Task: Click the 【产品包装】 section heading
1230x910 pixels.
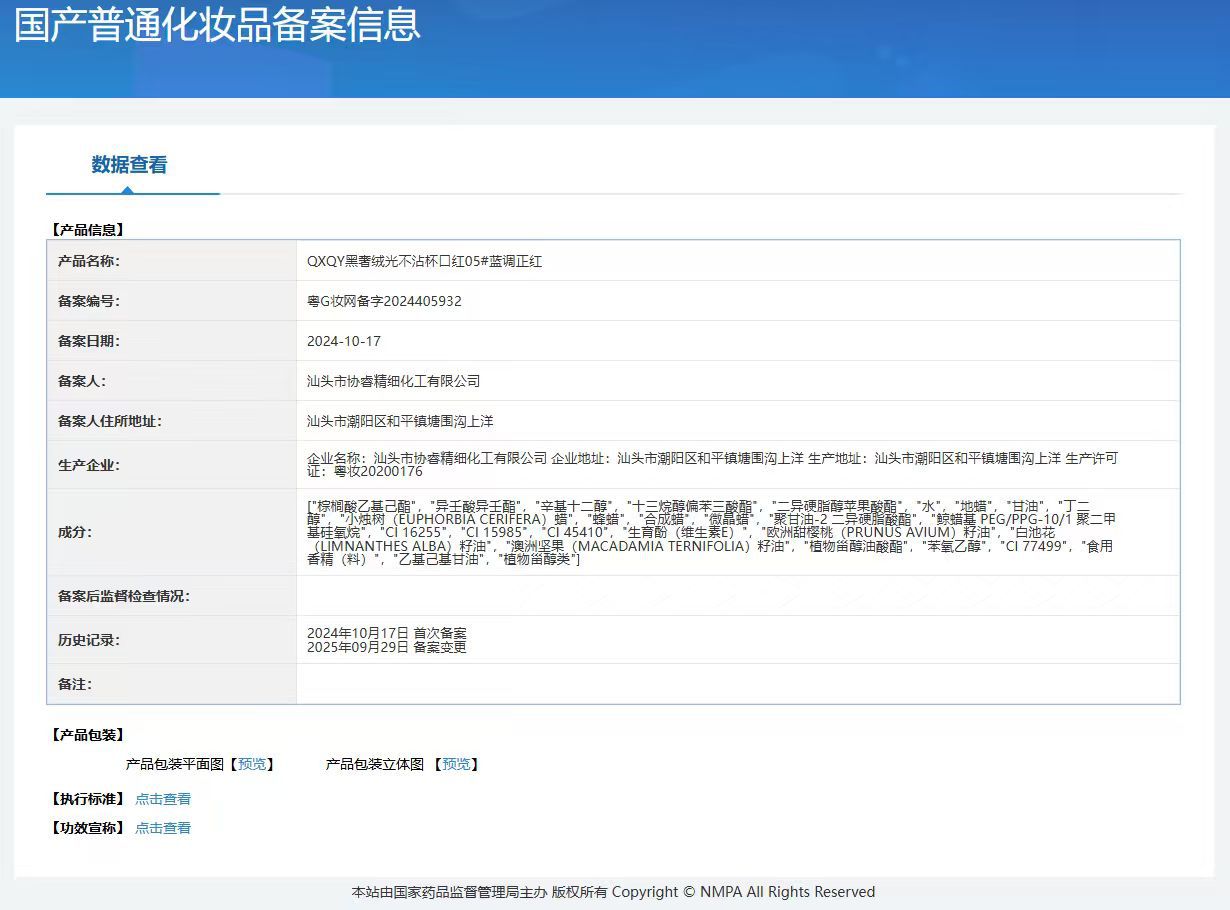Action: tap(88, 735)
